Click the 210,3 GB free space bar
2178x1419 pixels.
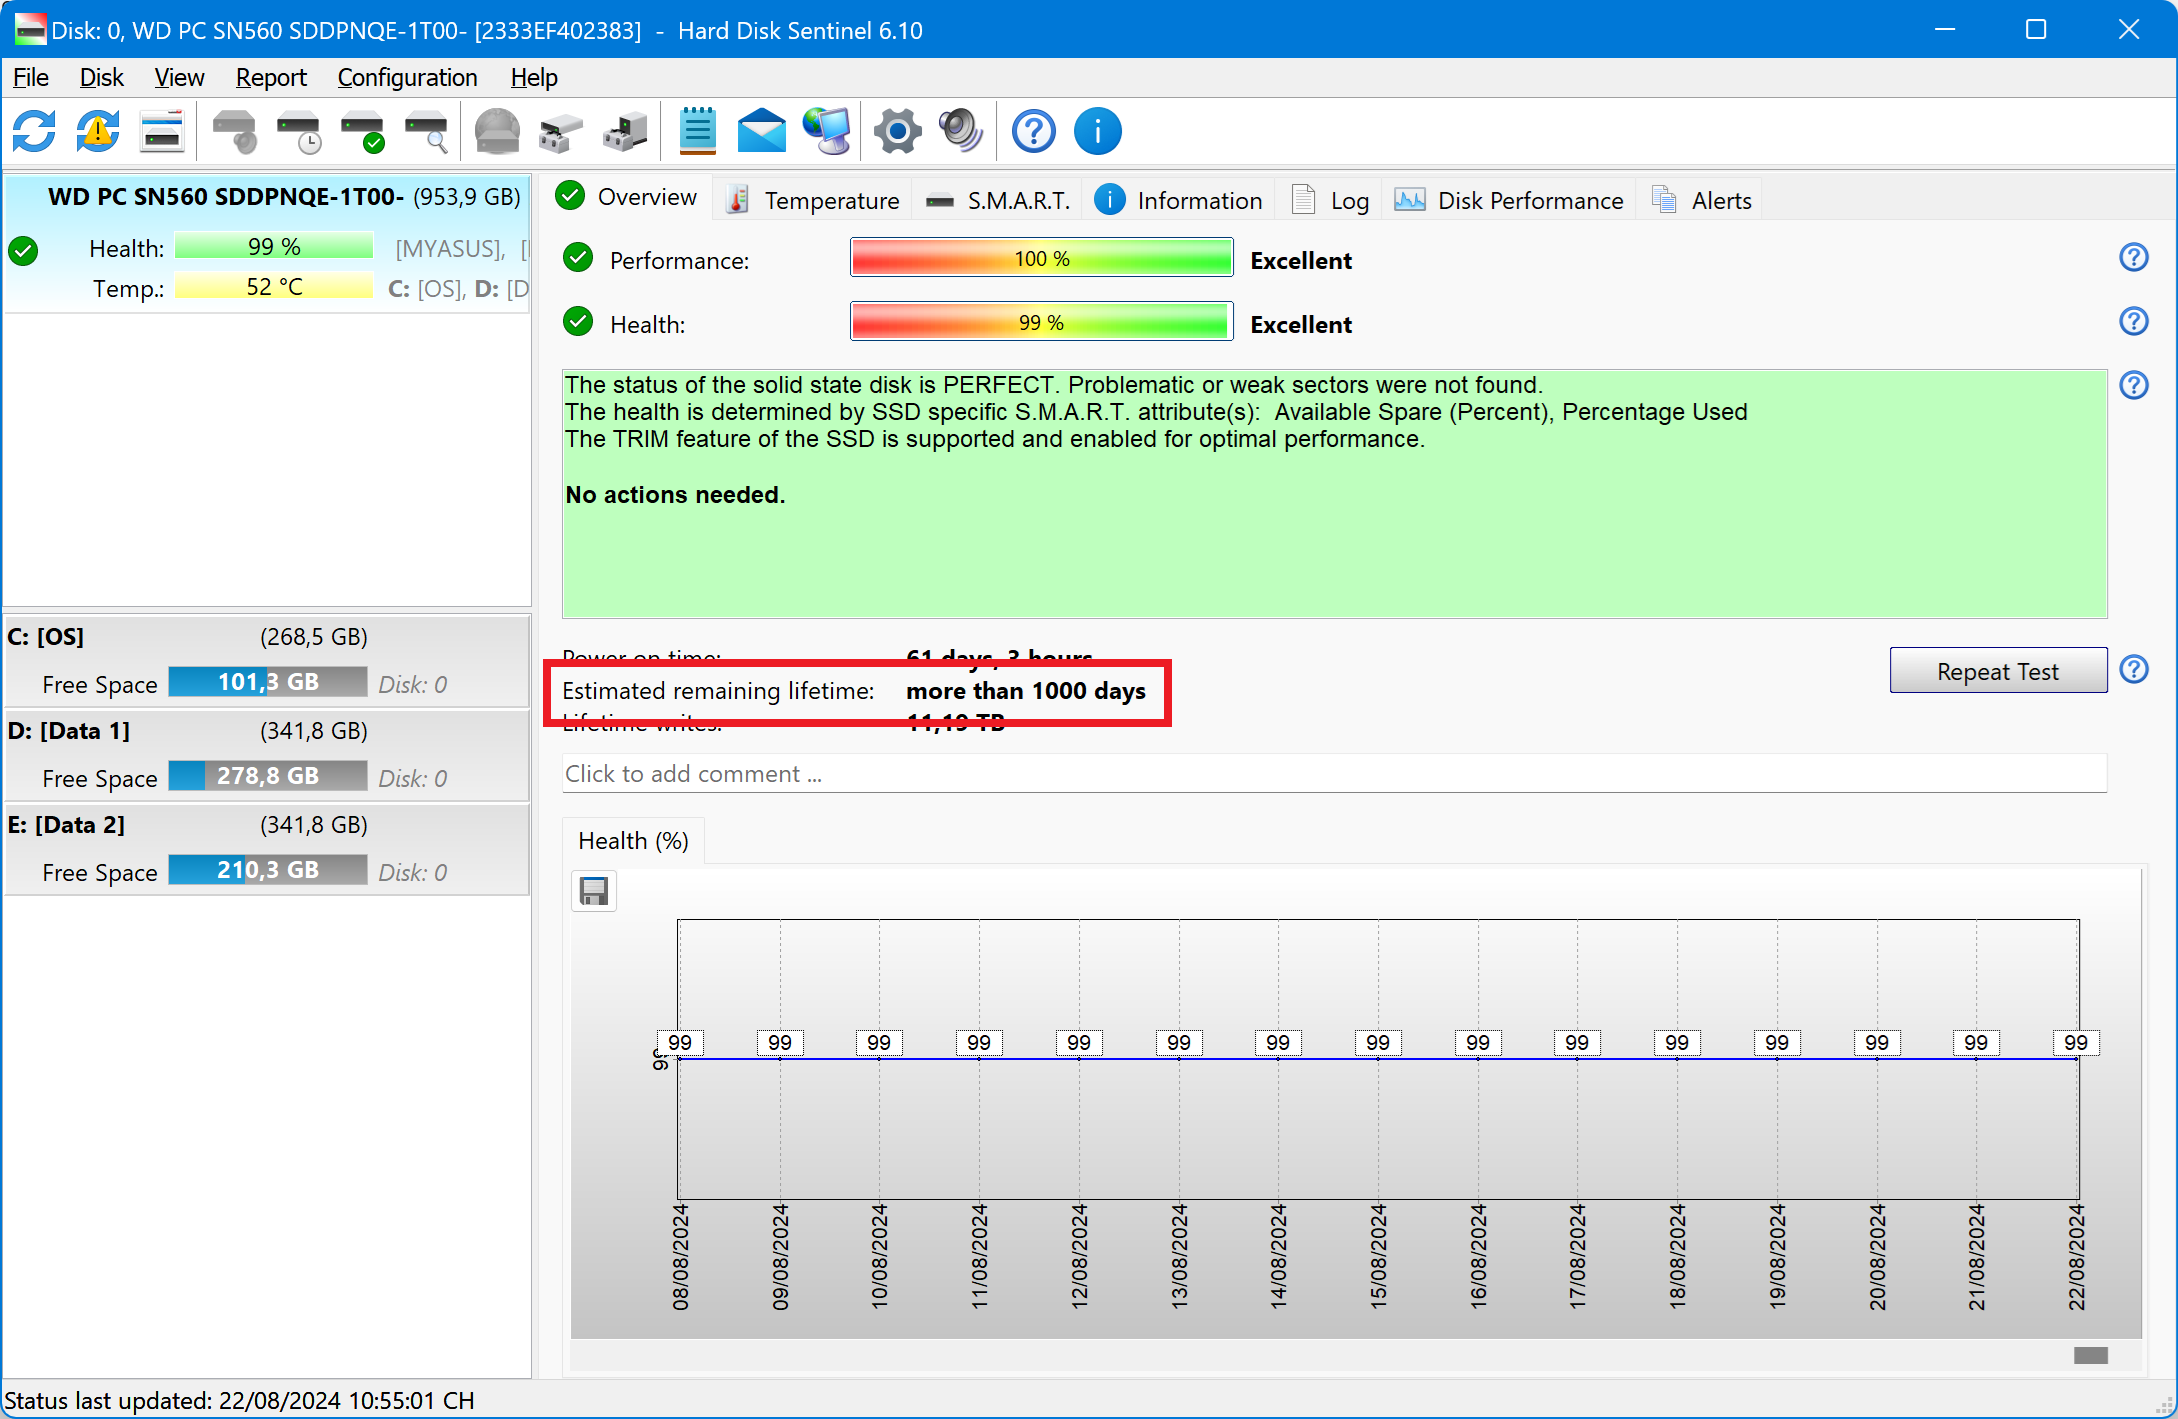pyautogui.click(x=268, y=870)
